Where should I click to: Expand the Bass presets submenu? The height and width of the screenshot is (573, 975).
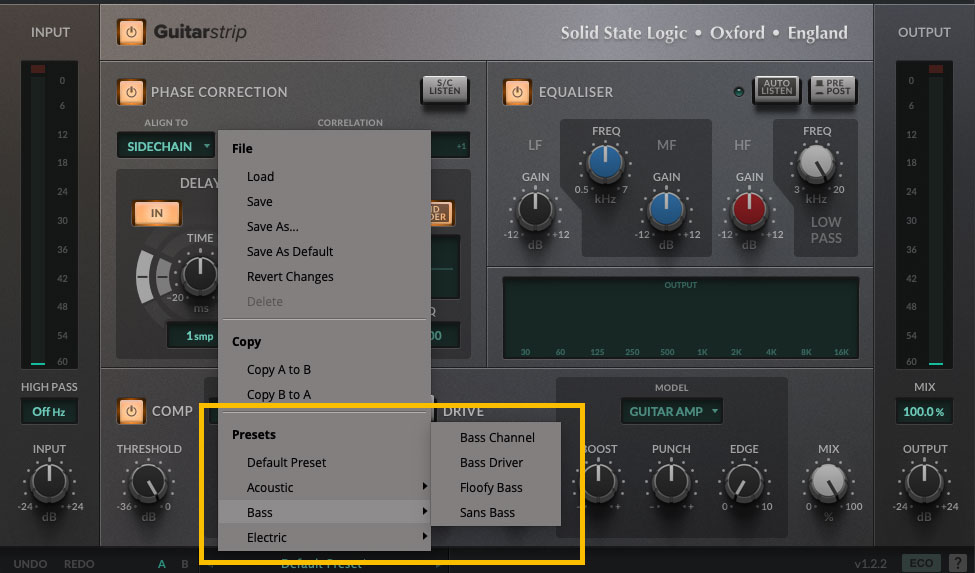[325, 512]
